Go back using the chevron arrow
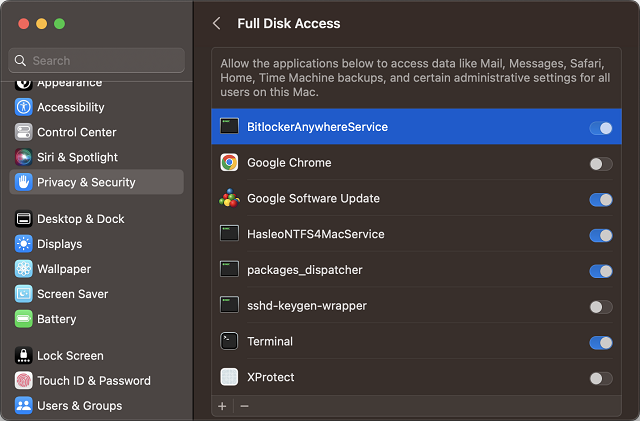The image size is (640, 421). click(x=217, y=23)
